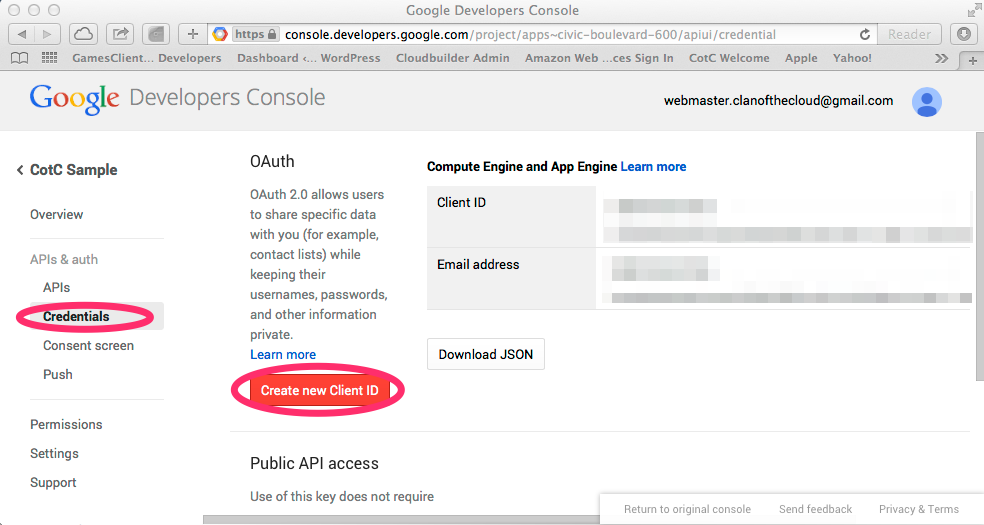Open Dashboard WordPress bookmark
984x525 pixels.
pyautogui.click(x=309, y=58)
